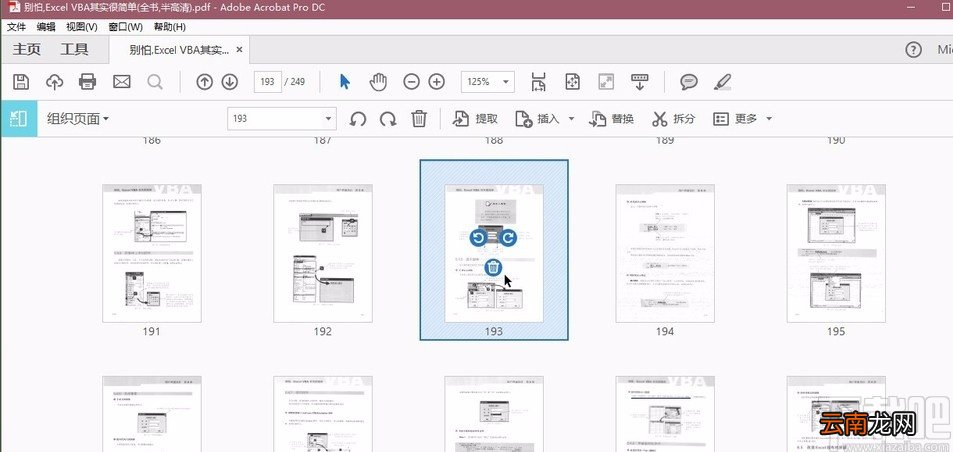Click the 插入 insert button
The width and height of the screenshot is (953, 452).
537,118
